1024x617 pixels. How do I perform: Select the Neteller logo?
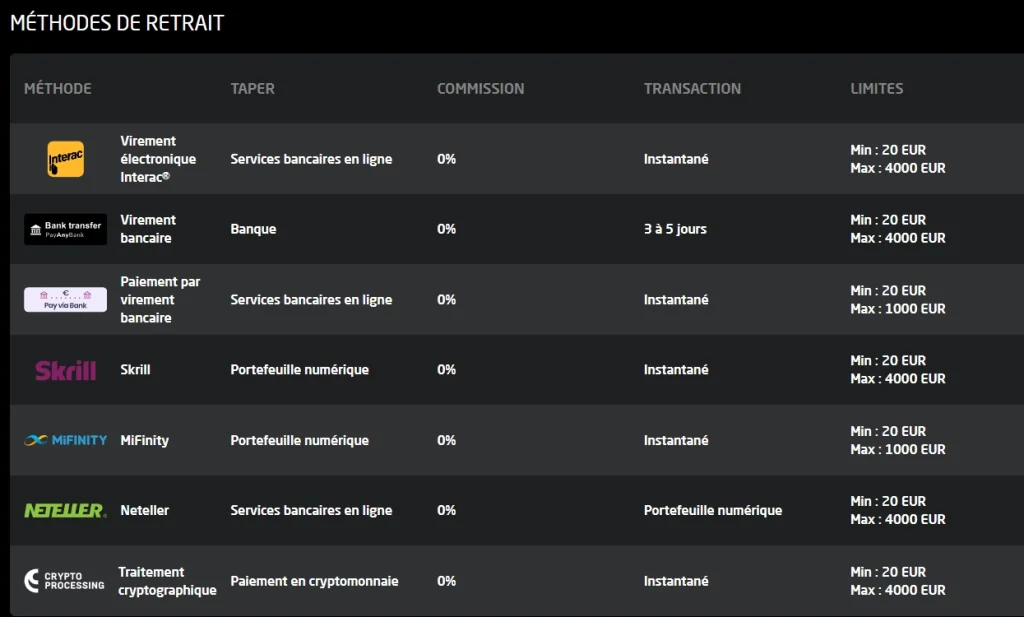click(x=65, y=511)
